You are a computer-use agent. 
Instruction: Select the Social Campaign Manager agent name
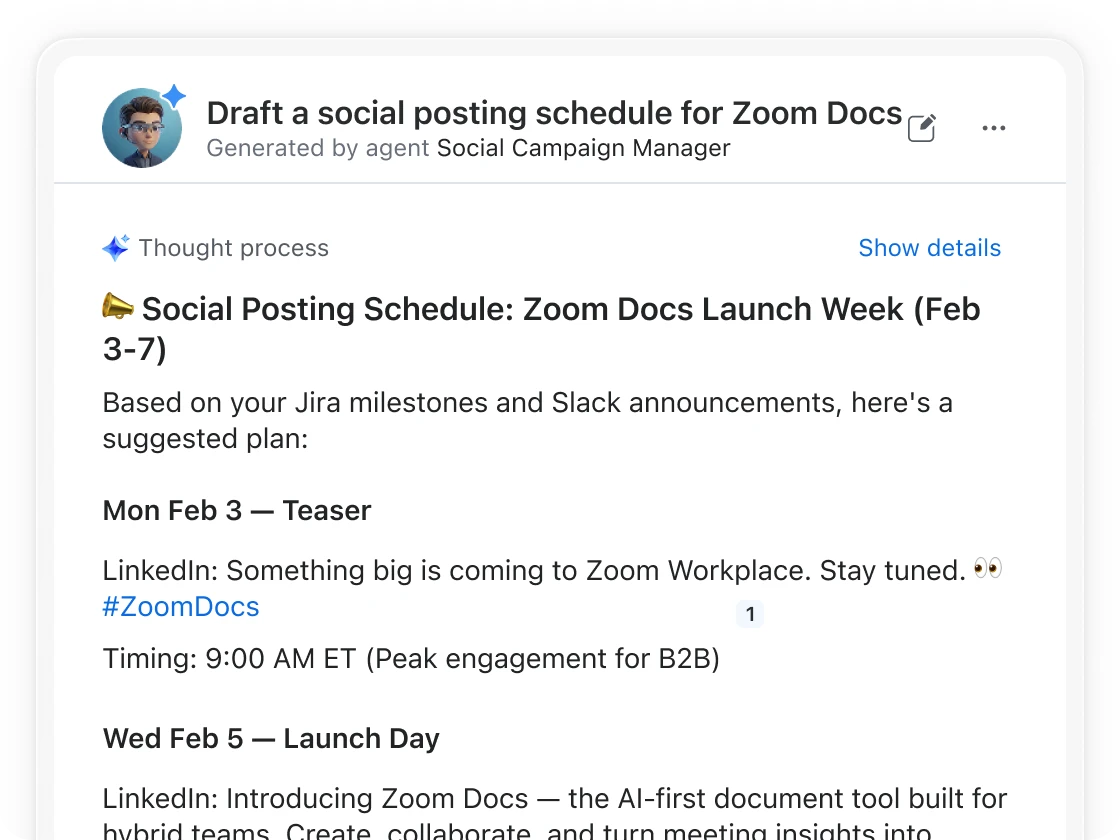584,148
